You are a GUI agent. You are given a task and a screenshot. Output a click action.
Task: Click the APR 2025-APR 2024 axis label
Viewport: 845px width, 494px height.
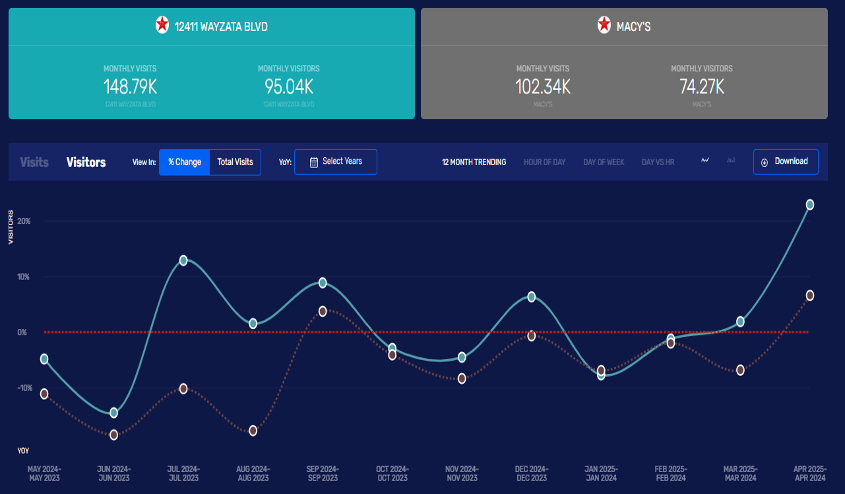point(809,474)
